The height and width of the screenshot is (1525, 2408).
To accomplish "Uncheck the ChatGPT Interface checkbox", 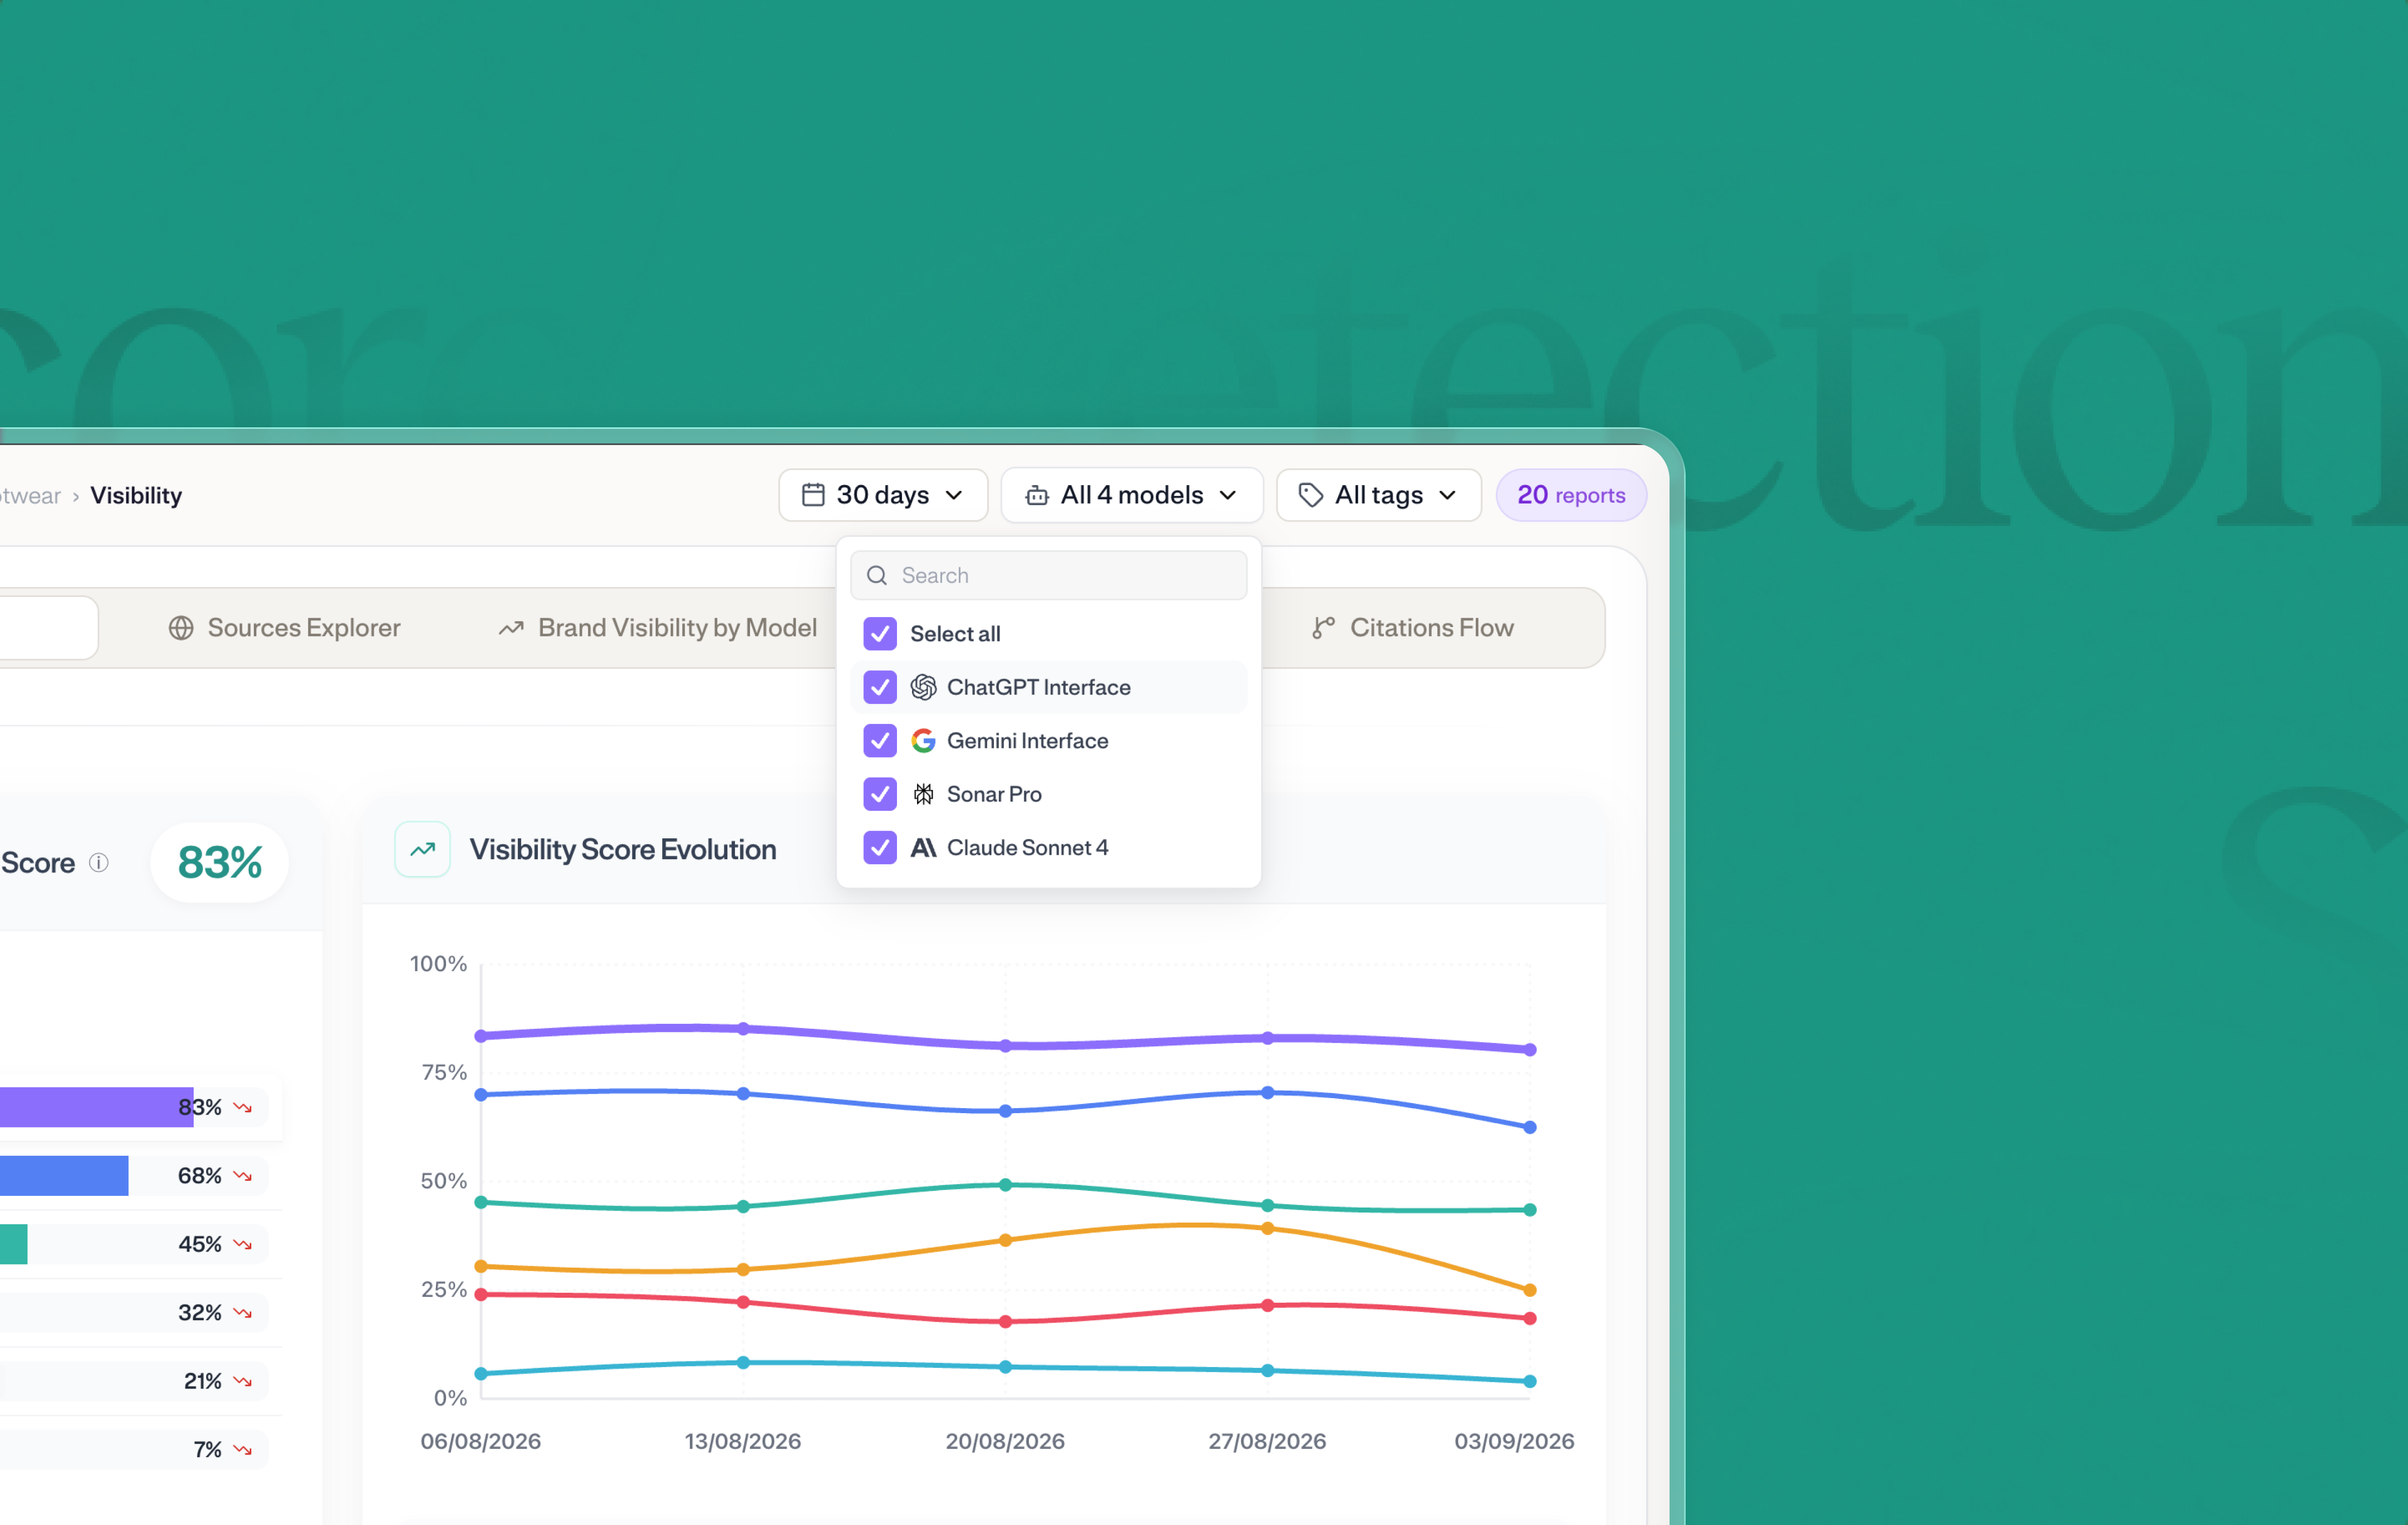I will coord(880,687).
